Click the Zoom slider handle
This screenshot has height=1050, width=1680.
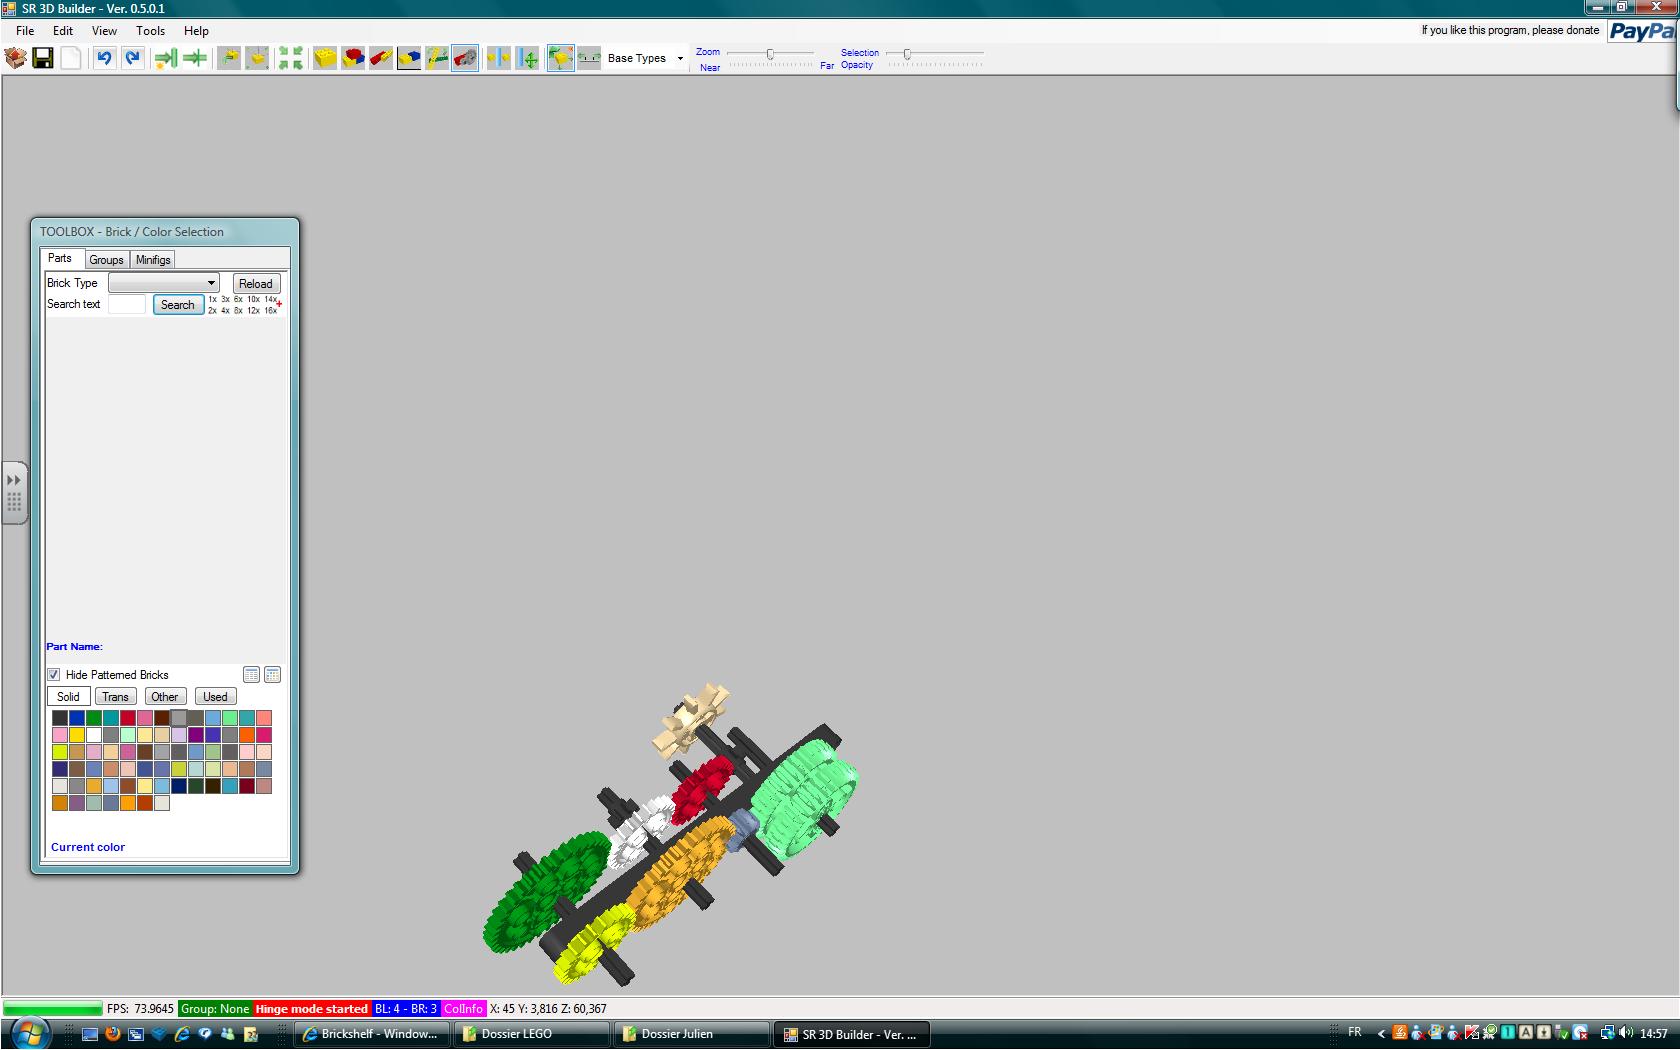click(770, 54)
